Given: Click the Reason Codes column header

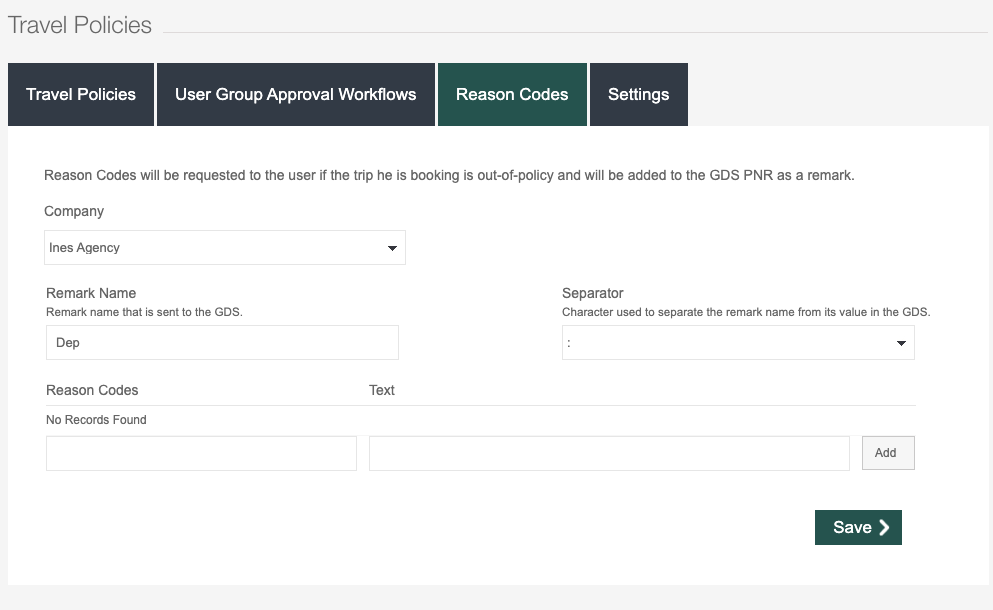Looking at the screenshot, I should (x=92, y=390).
